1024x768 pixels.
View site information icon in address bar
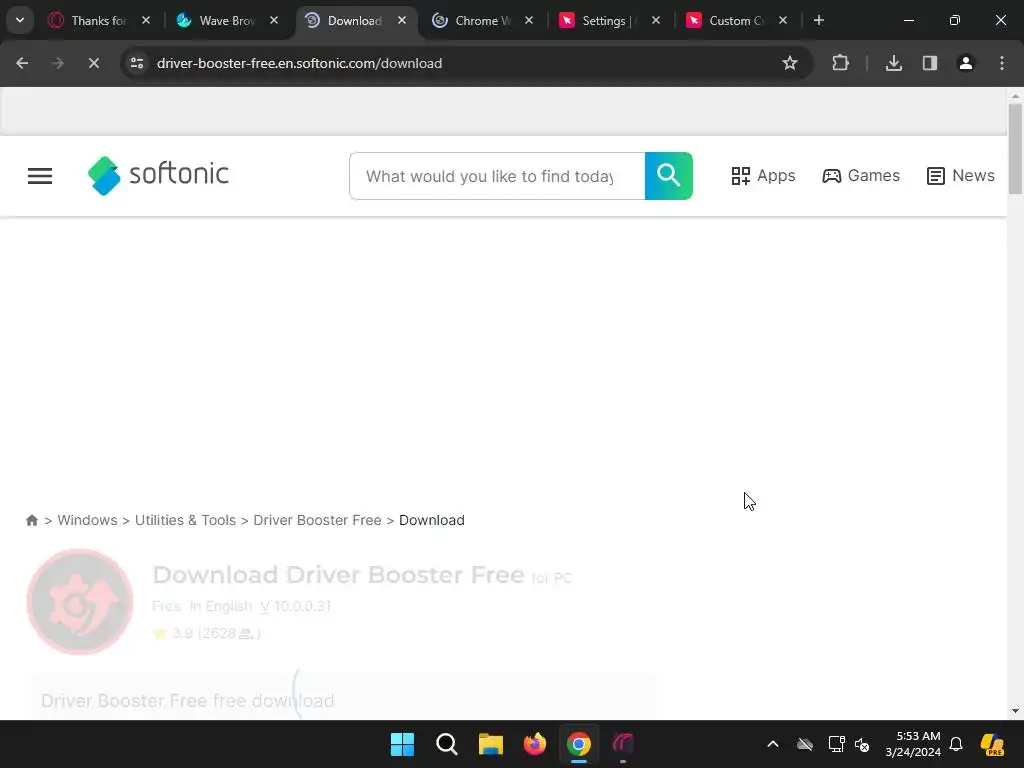[x=137, y=63]
